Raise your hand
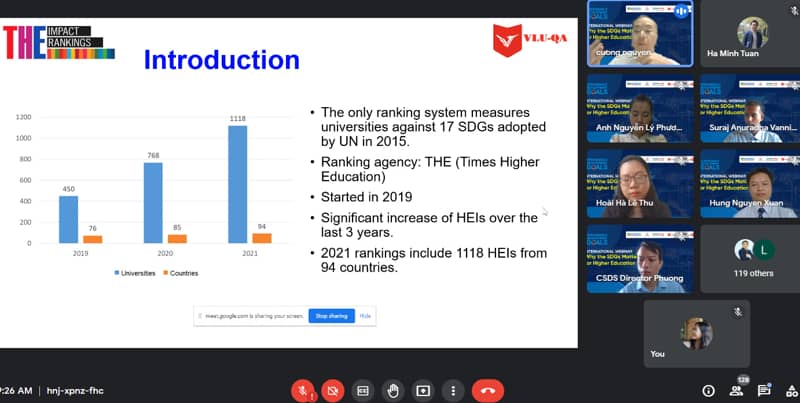This screenshot has height=403, width=800. click(394, 390)
